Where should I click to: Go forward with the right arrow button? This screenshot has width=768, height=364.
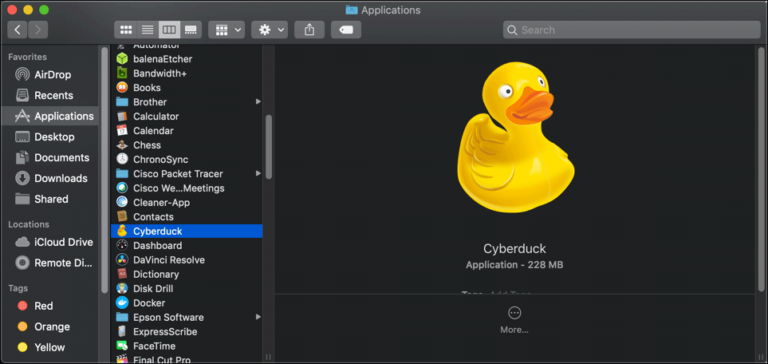[x=38, y=30]
